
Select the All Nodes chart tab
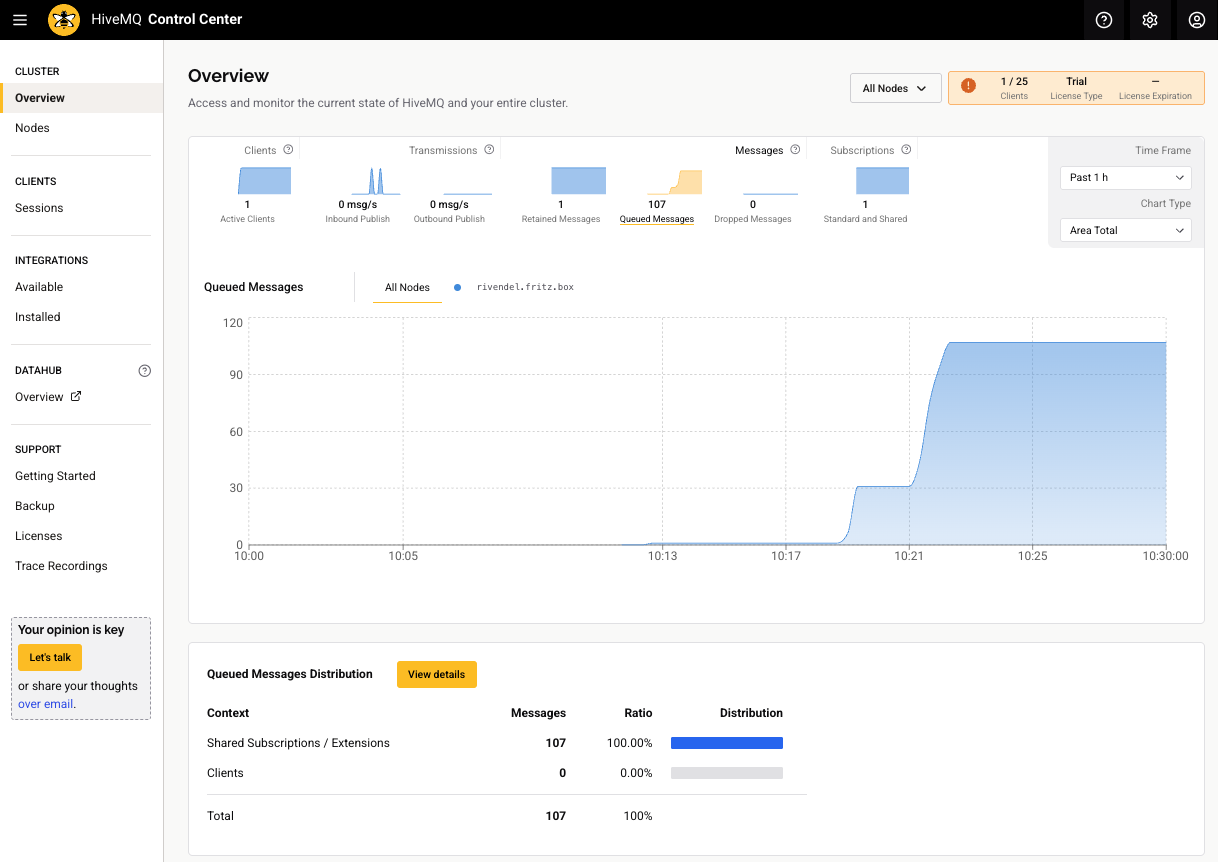(x=407, y=287)
